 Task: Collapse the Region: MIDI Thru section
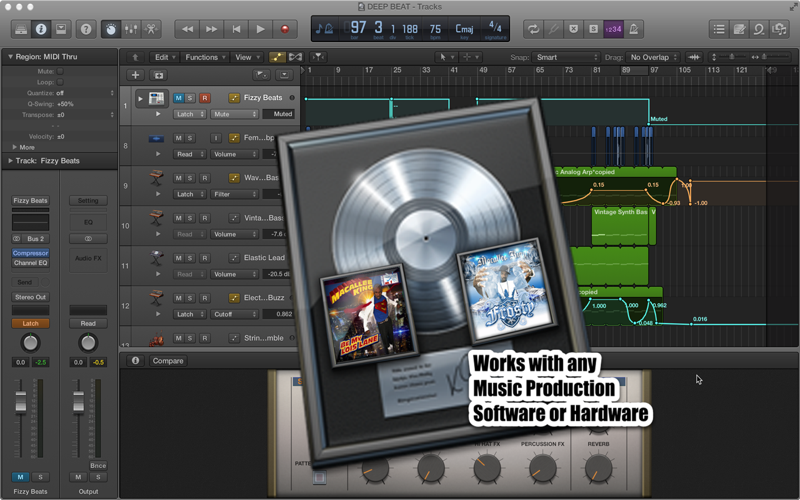tap(10, 57)
